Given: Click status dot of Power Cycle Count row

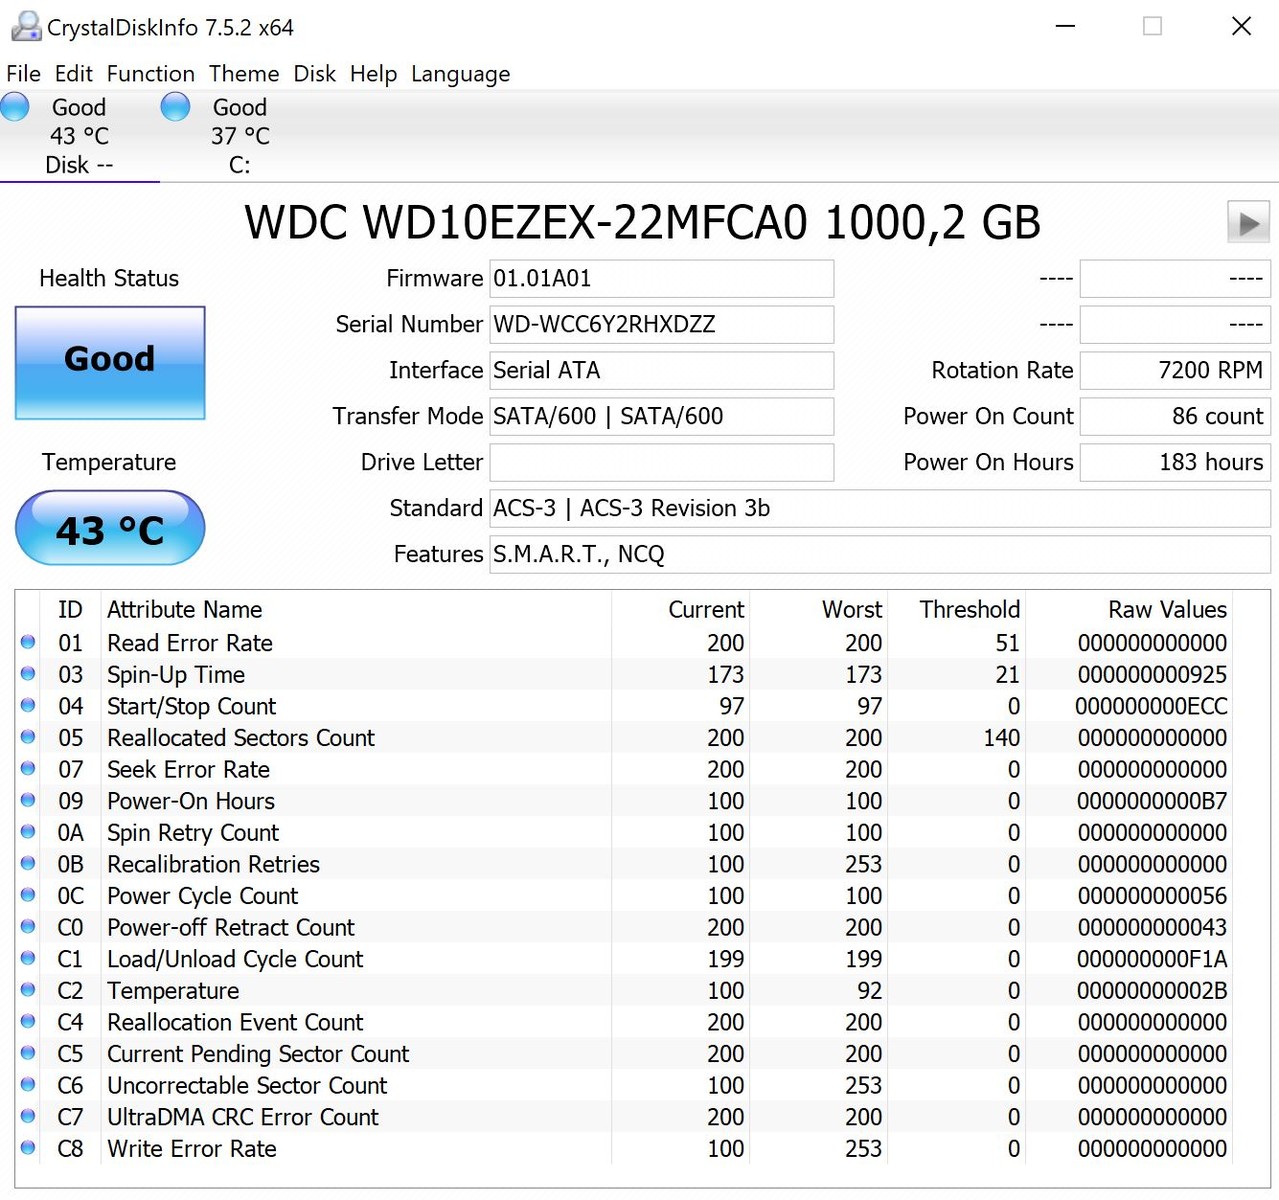Looking at the screenshot, I should 28,895.
